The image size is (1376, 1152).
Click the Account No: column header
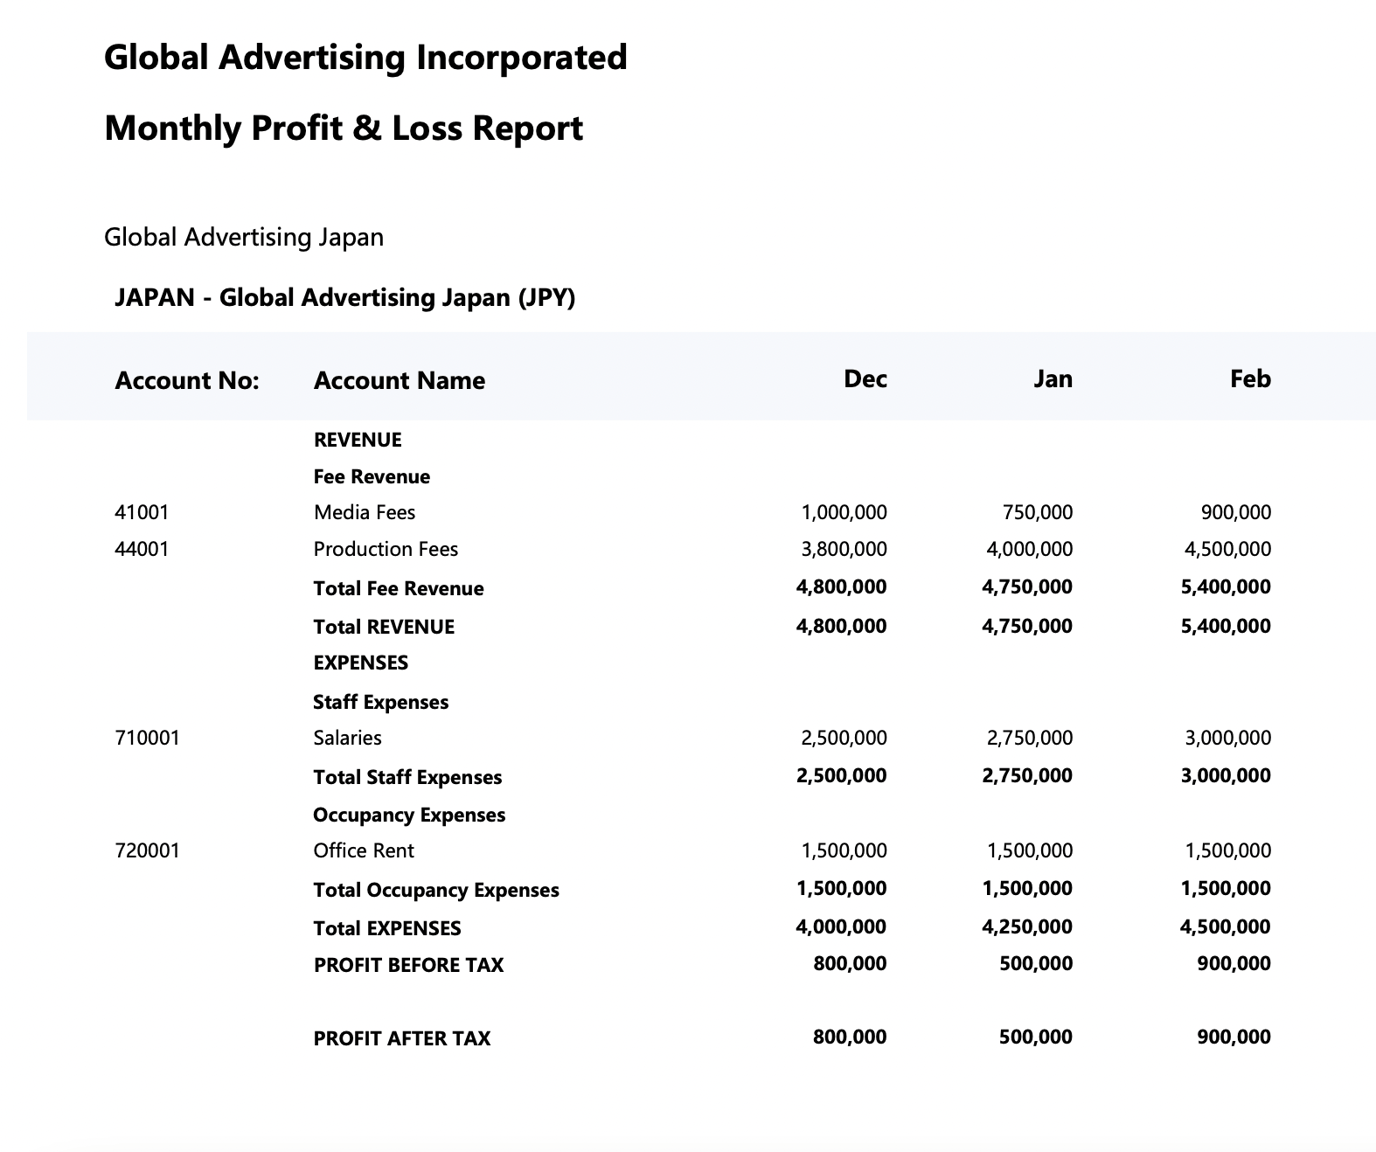coord(186,381)
